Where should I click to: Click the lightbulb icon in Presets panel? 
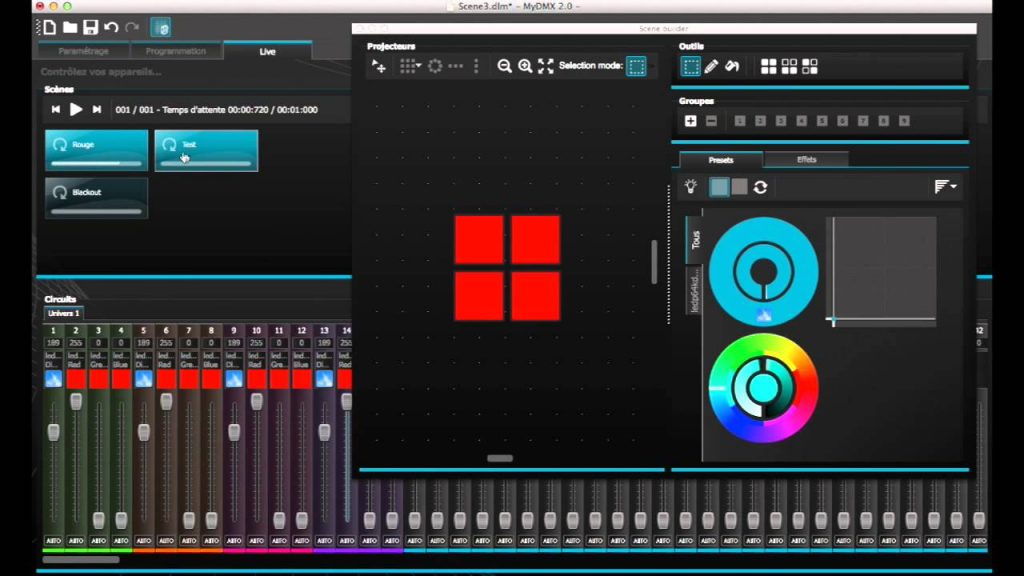click(x=690, y=187)
